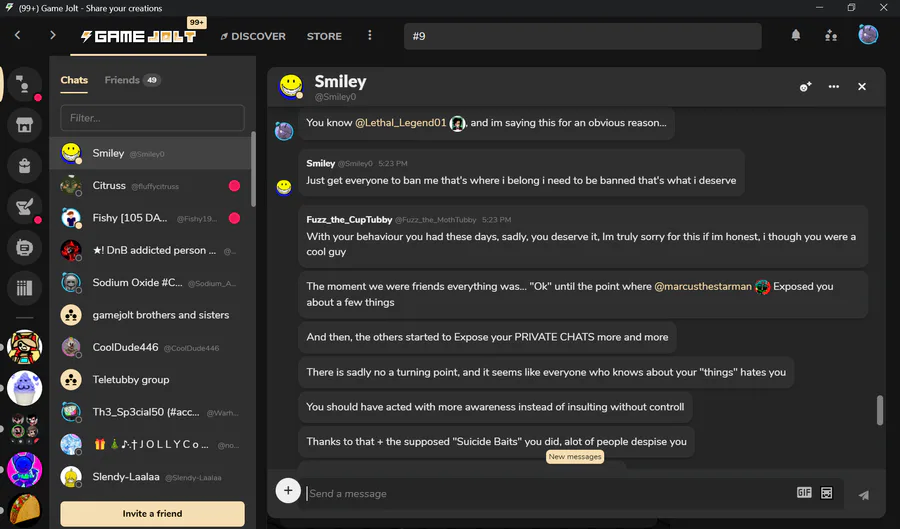Switch to the Chats tab
This screenshot has width=900, height=529.
74,80
